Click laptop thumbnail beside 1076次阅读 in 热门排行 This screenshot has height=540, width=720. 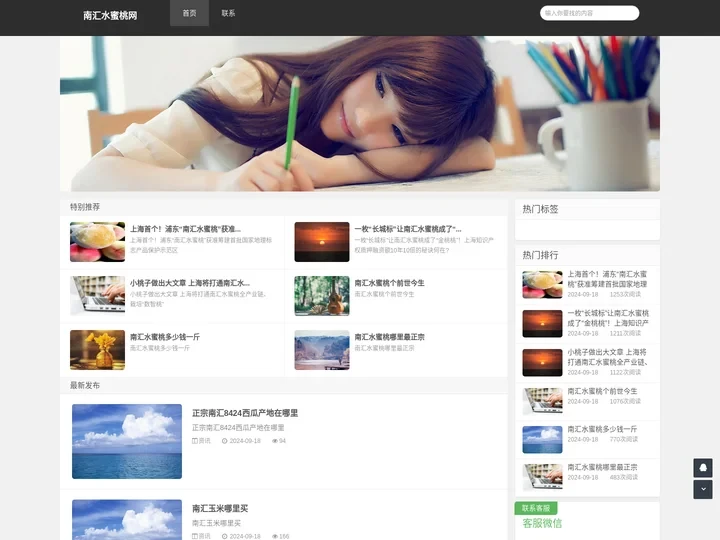tap(542, 401)
